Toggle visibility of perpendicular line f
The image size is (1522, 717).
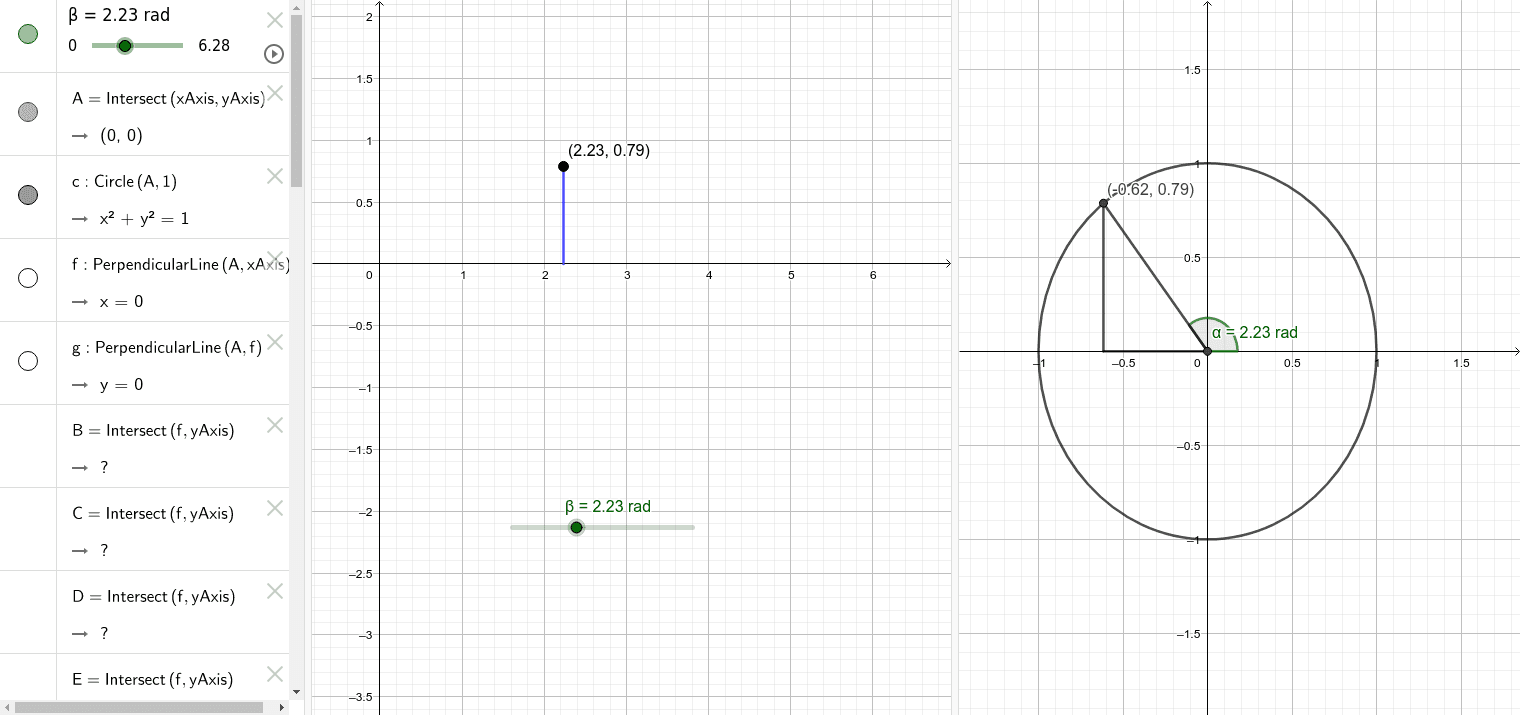[x=25, y=278]
